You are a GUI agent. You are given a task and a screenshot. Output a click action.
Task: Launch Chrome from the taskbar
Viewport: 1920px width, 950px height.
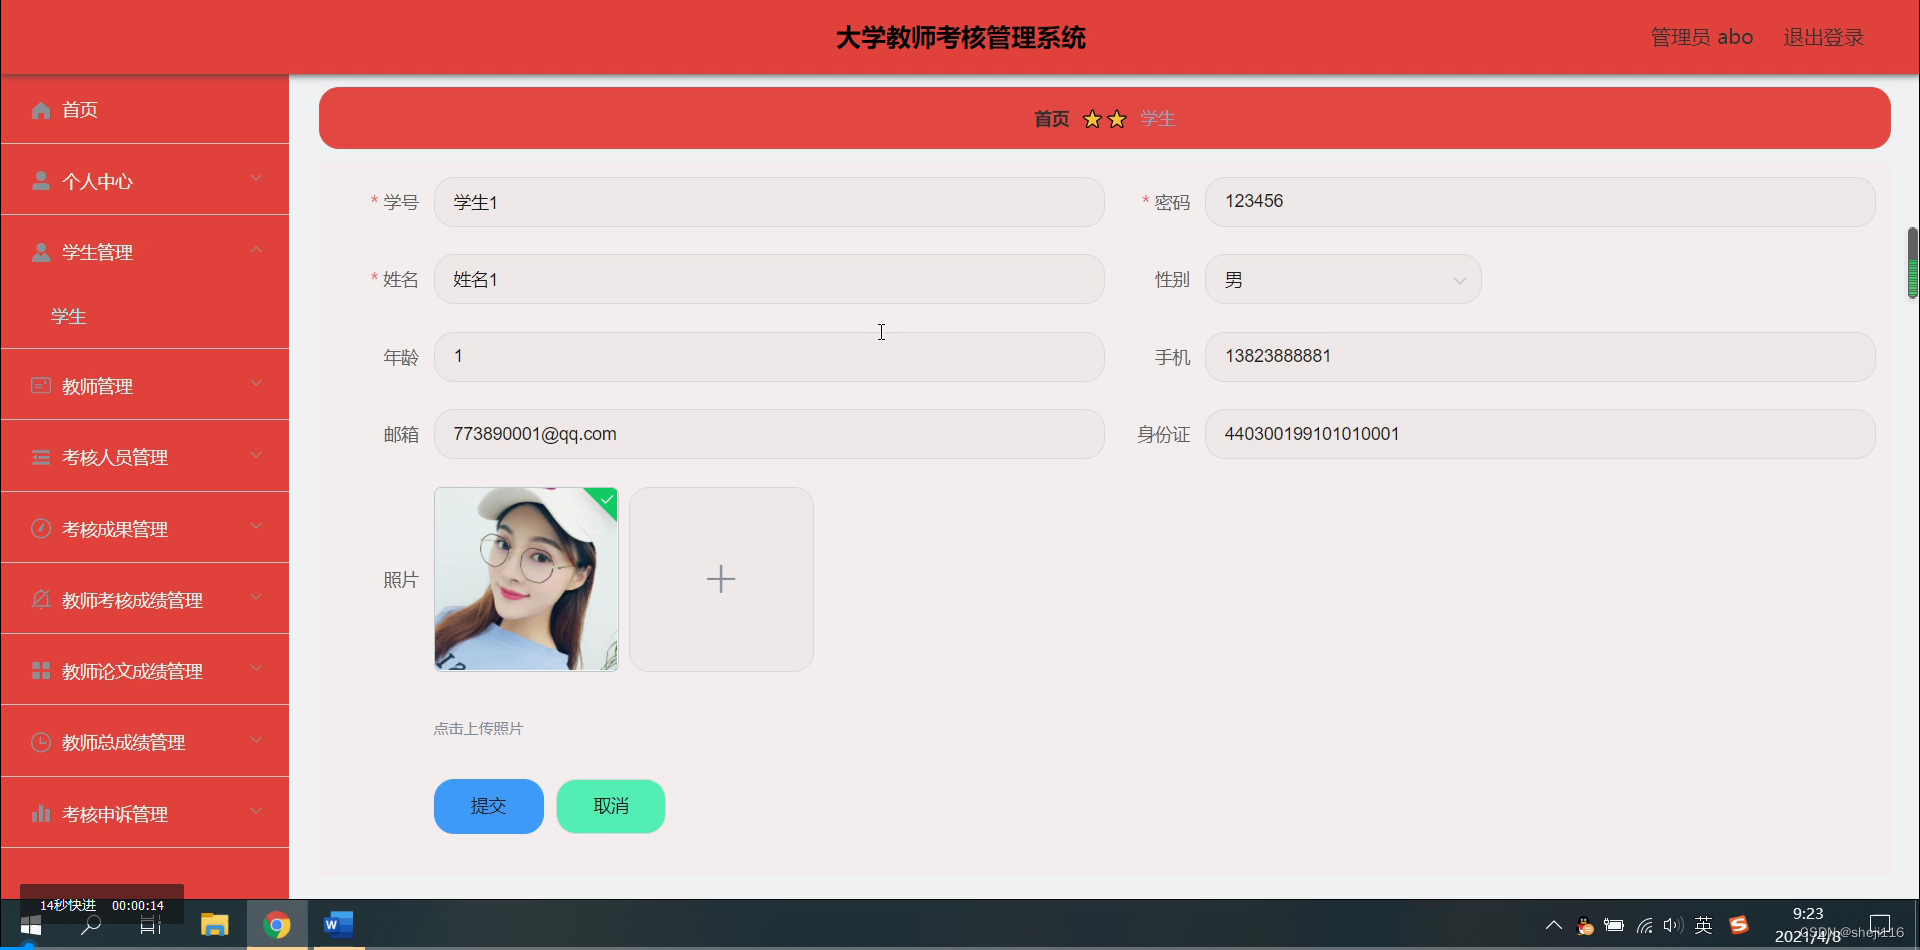277,924
